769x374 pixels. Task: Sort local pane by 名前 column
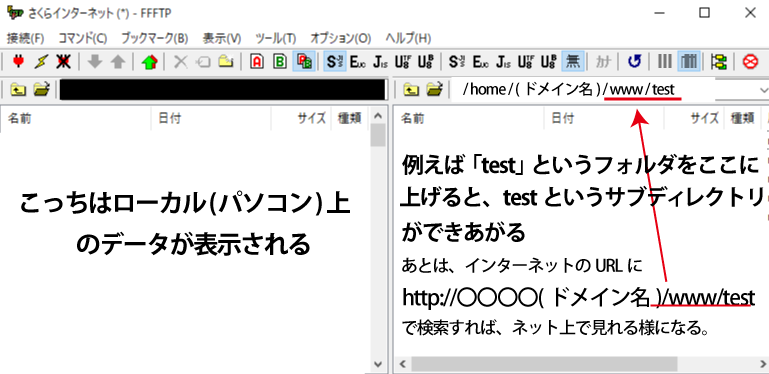click(x=77, y=119)
